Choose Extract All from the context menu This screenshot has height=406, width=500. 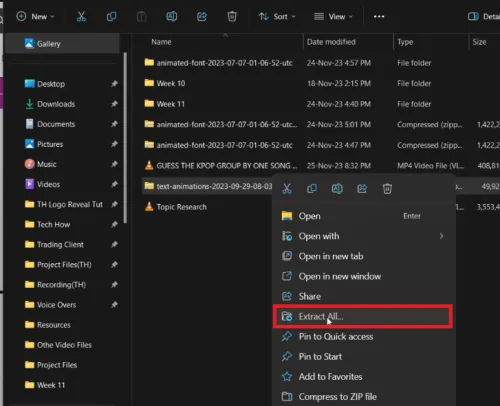pyautogui.click(x=363, y=316)
